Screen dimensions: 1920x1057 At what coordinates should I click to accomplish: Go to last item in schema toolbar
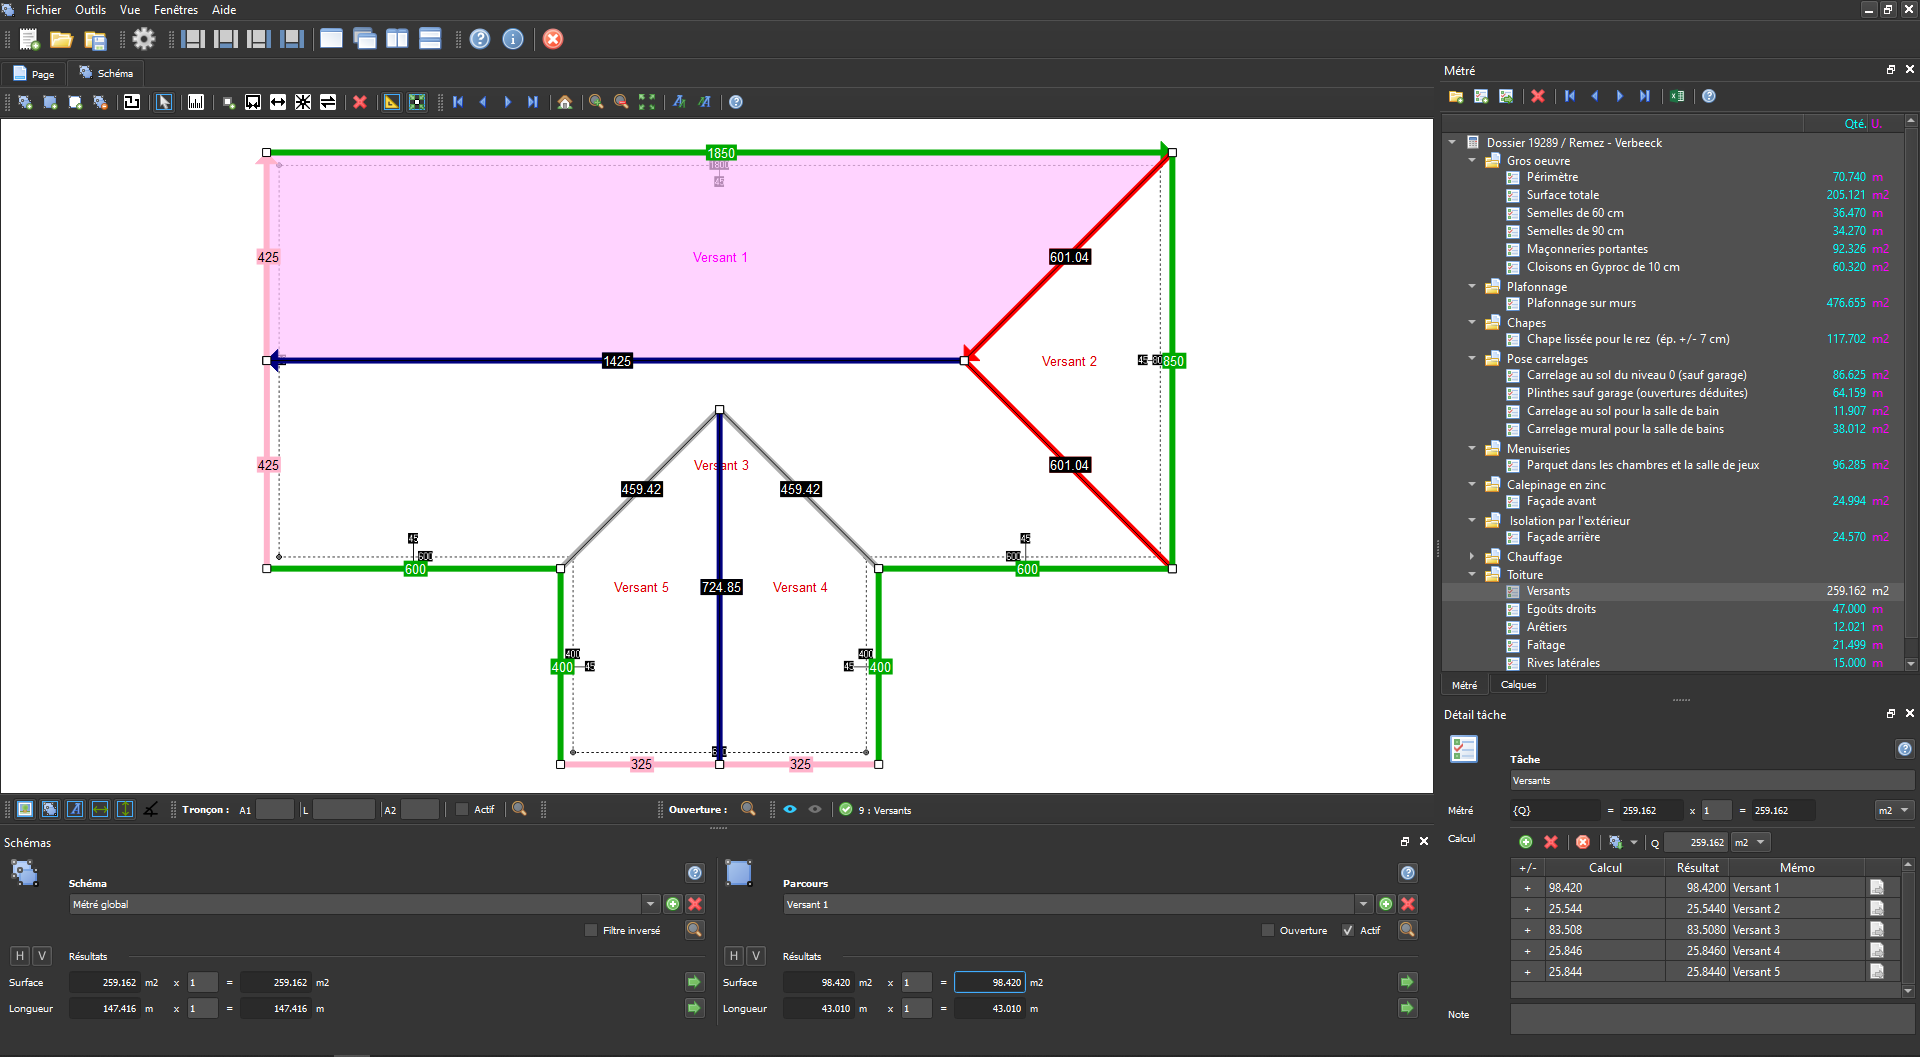[533, 102]
